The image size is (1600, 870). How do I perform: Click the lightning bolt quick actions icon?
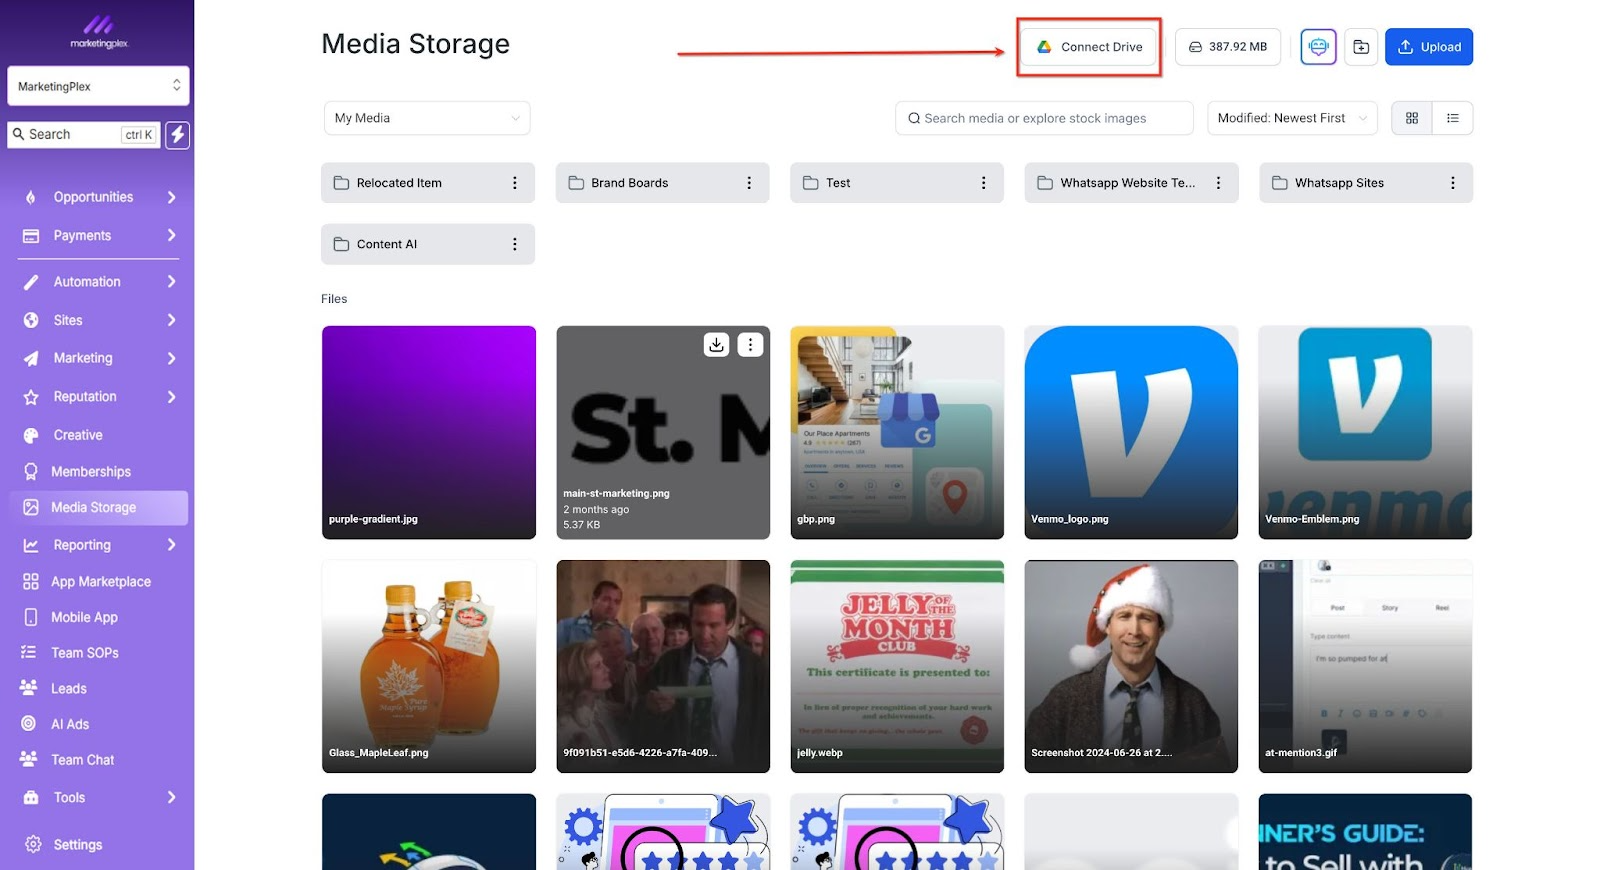click(178, 135)
